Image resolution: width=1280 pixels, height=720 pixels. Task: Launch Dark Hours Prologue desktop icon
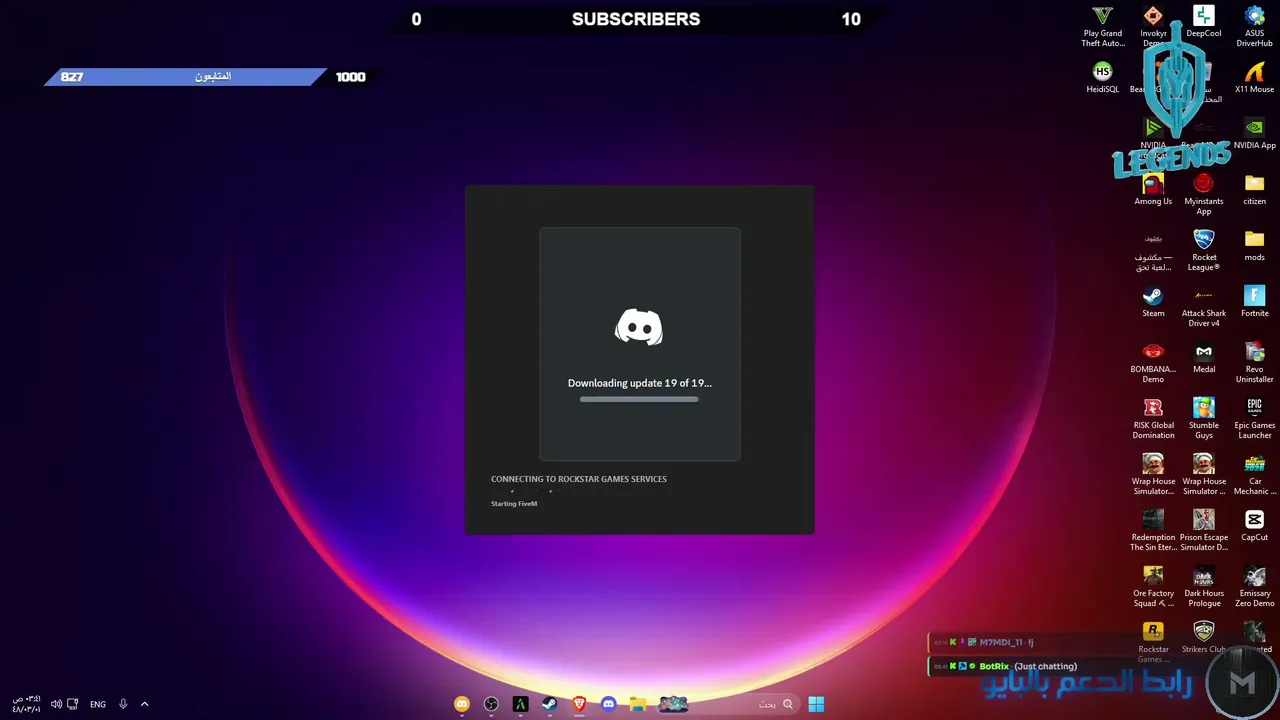coord(1204,586)
